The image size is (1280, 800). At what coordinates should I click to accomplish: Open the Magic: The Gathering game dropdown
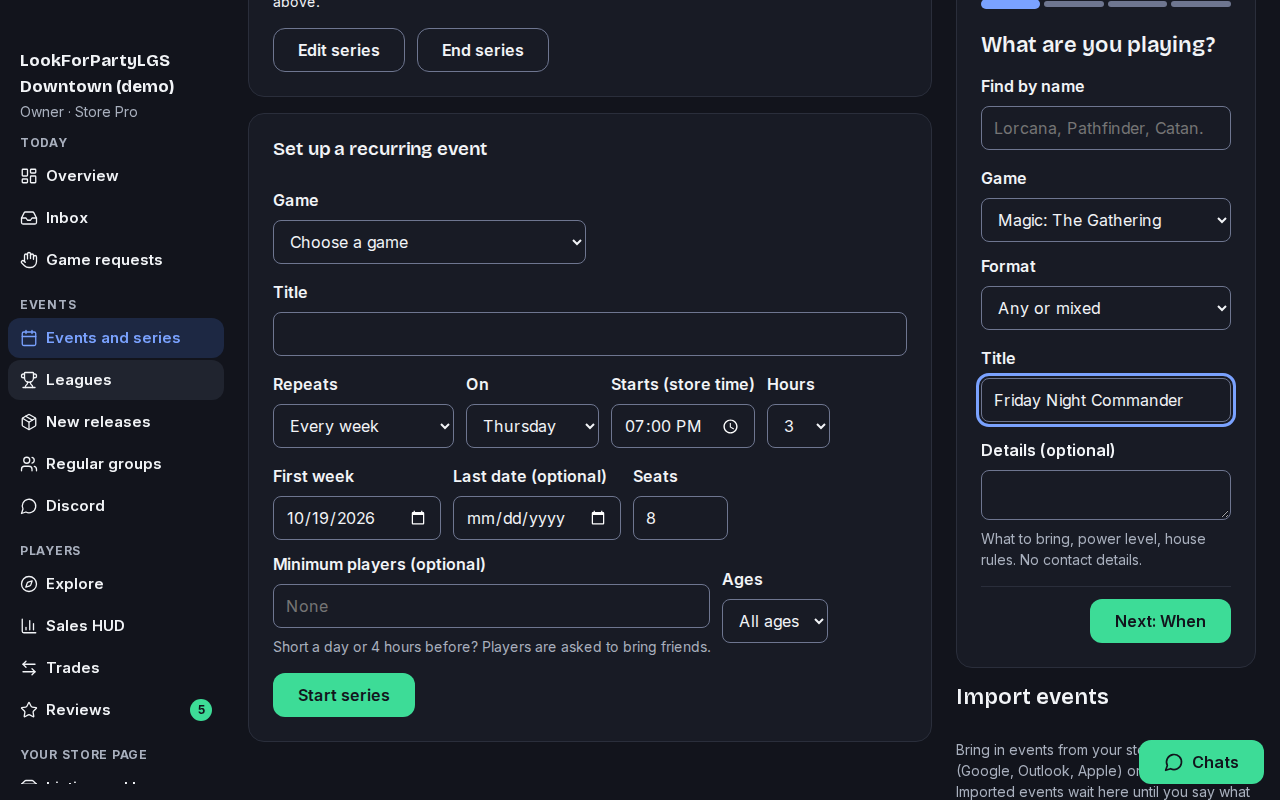coord(1106,220)
